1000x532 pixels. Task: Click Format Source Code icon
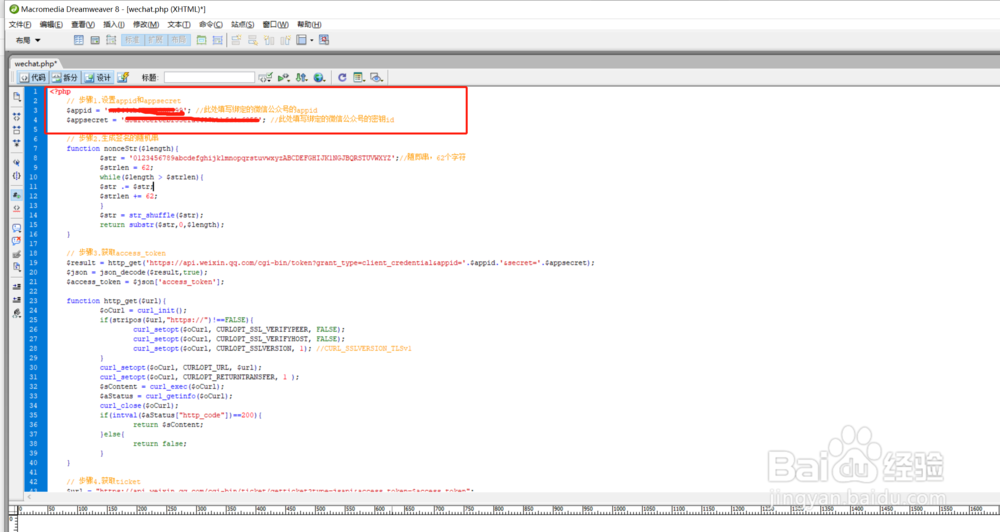coord(17,313)
